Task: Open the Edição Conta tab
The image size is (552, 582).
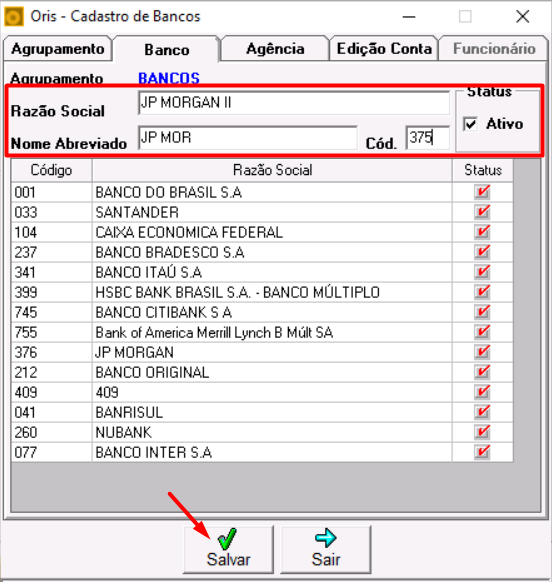Action: tap(384, 49)
